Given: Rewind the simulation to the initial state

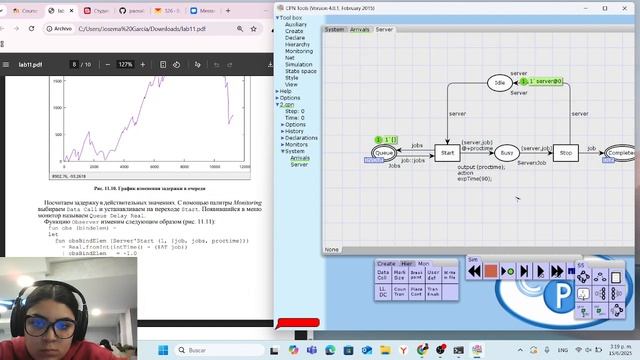Looking at the screenshot, I should pos(474,271).
